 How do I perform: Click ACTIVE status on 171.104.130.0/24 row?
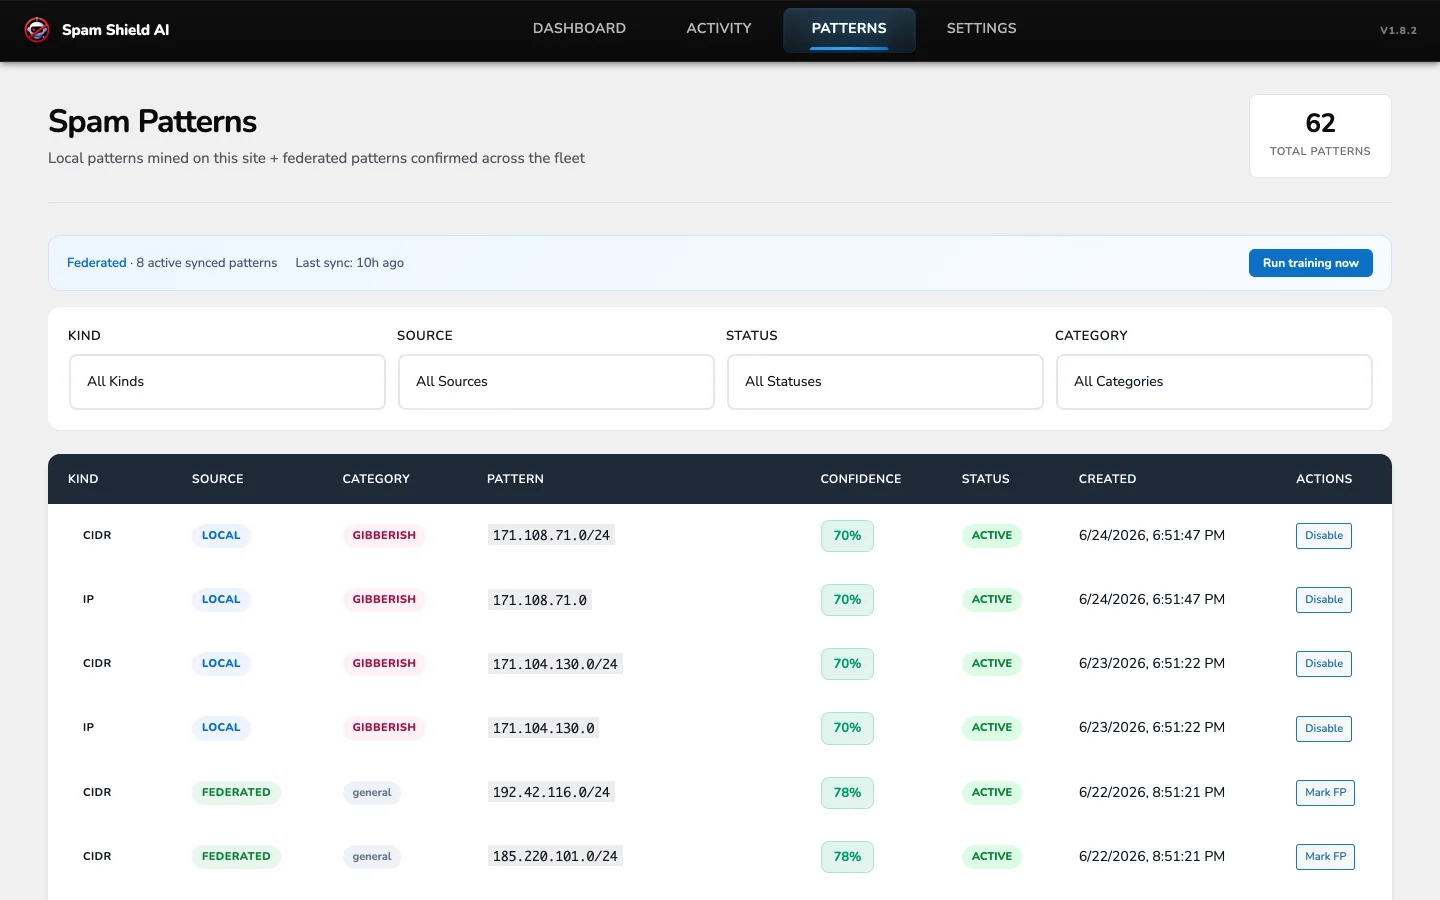pos(992,664)
